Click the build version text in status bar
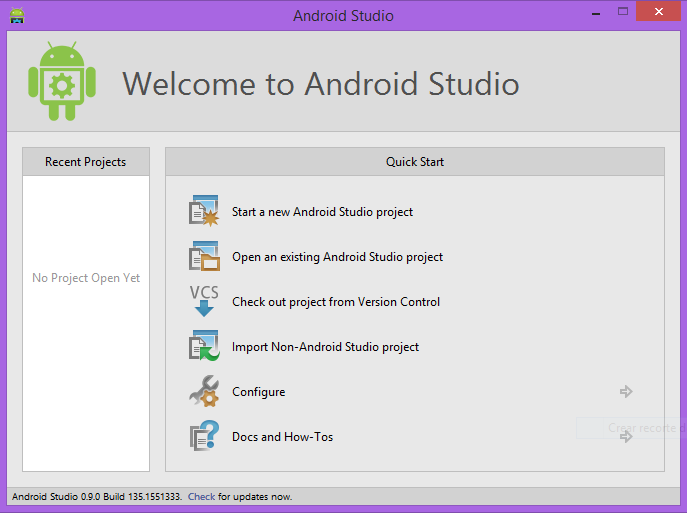Image resolution: width=687 pixels, height=513 pixels. pyautogui.click(x=96, y=496)
